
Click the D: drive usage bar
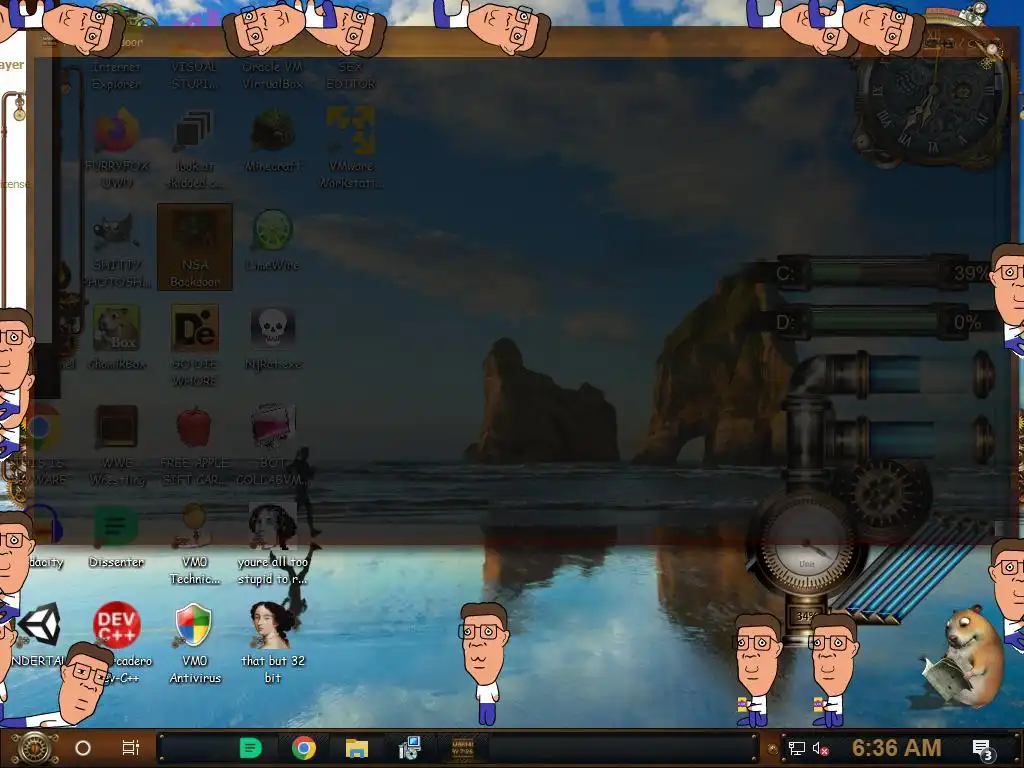coord(883,323)
